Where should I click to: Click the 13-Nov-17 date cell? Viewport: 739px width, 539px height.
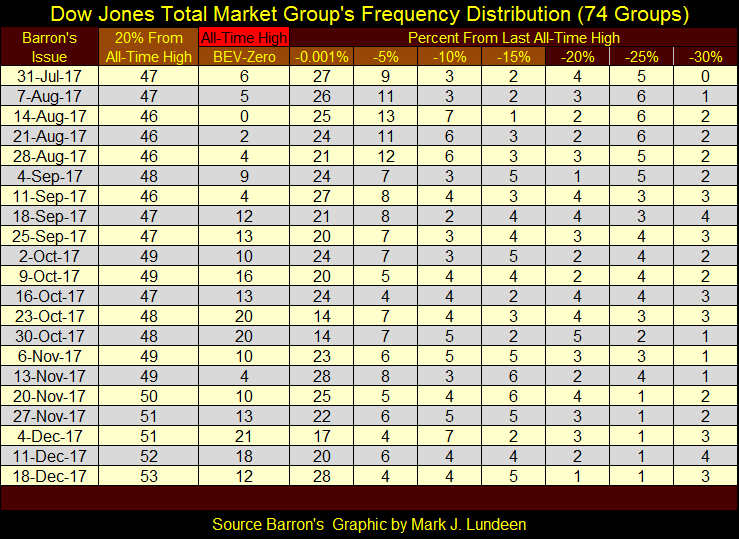tap(50, 374)
